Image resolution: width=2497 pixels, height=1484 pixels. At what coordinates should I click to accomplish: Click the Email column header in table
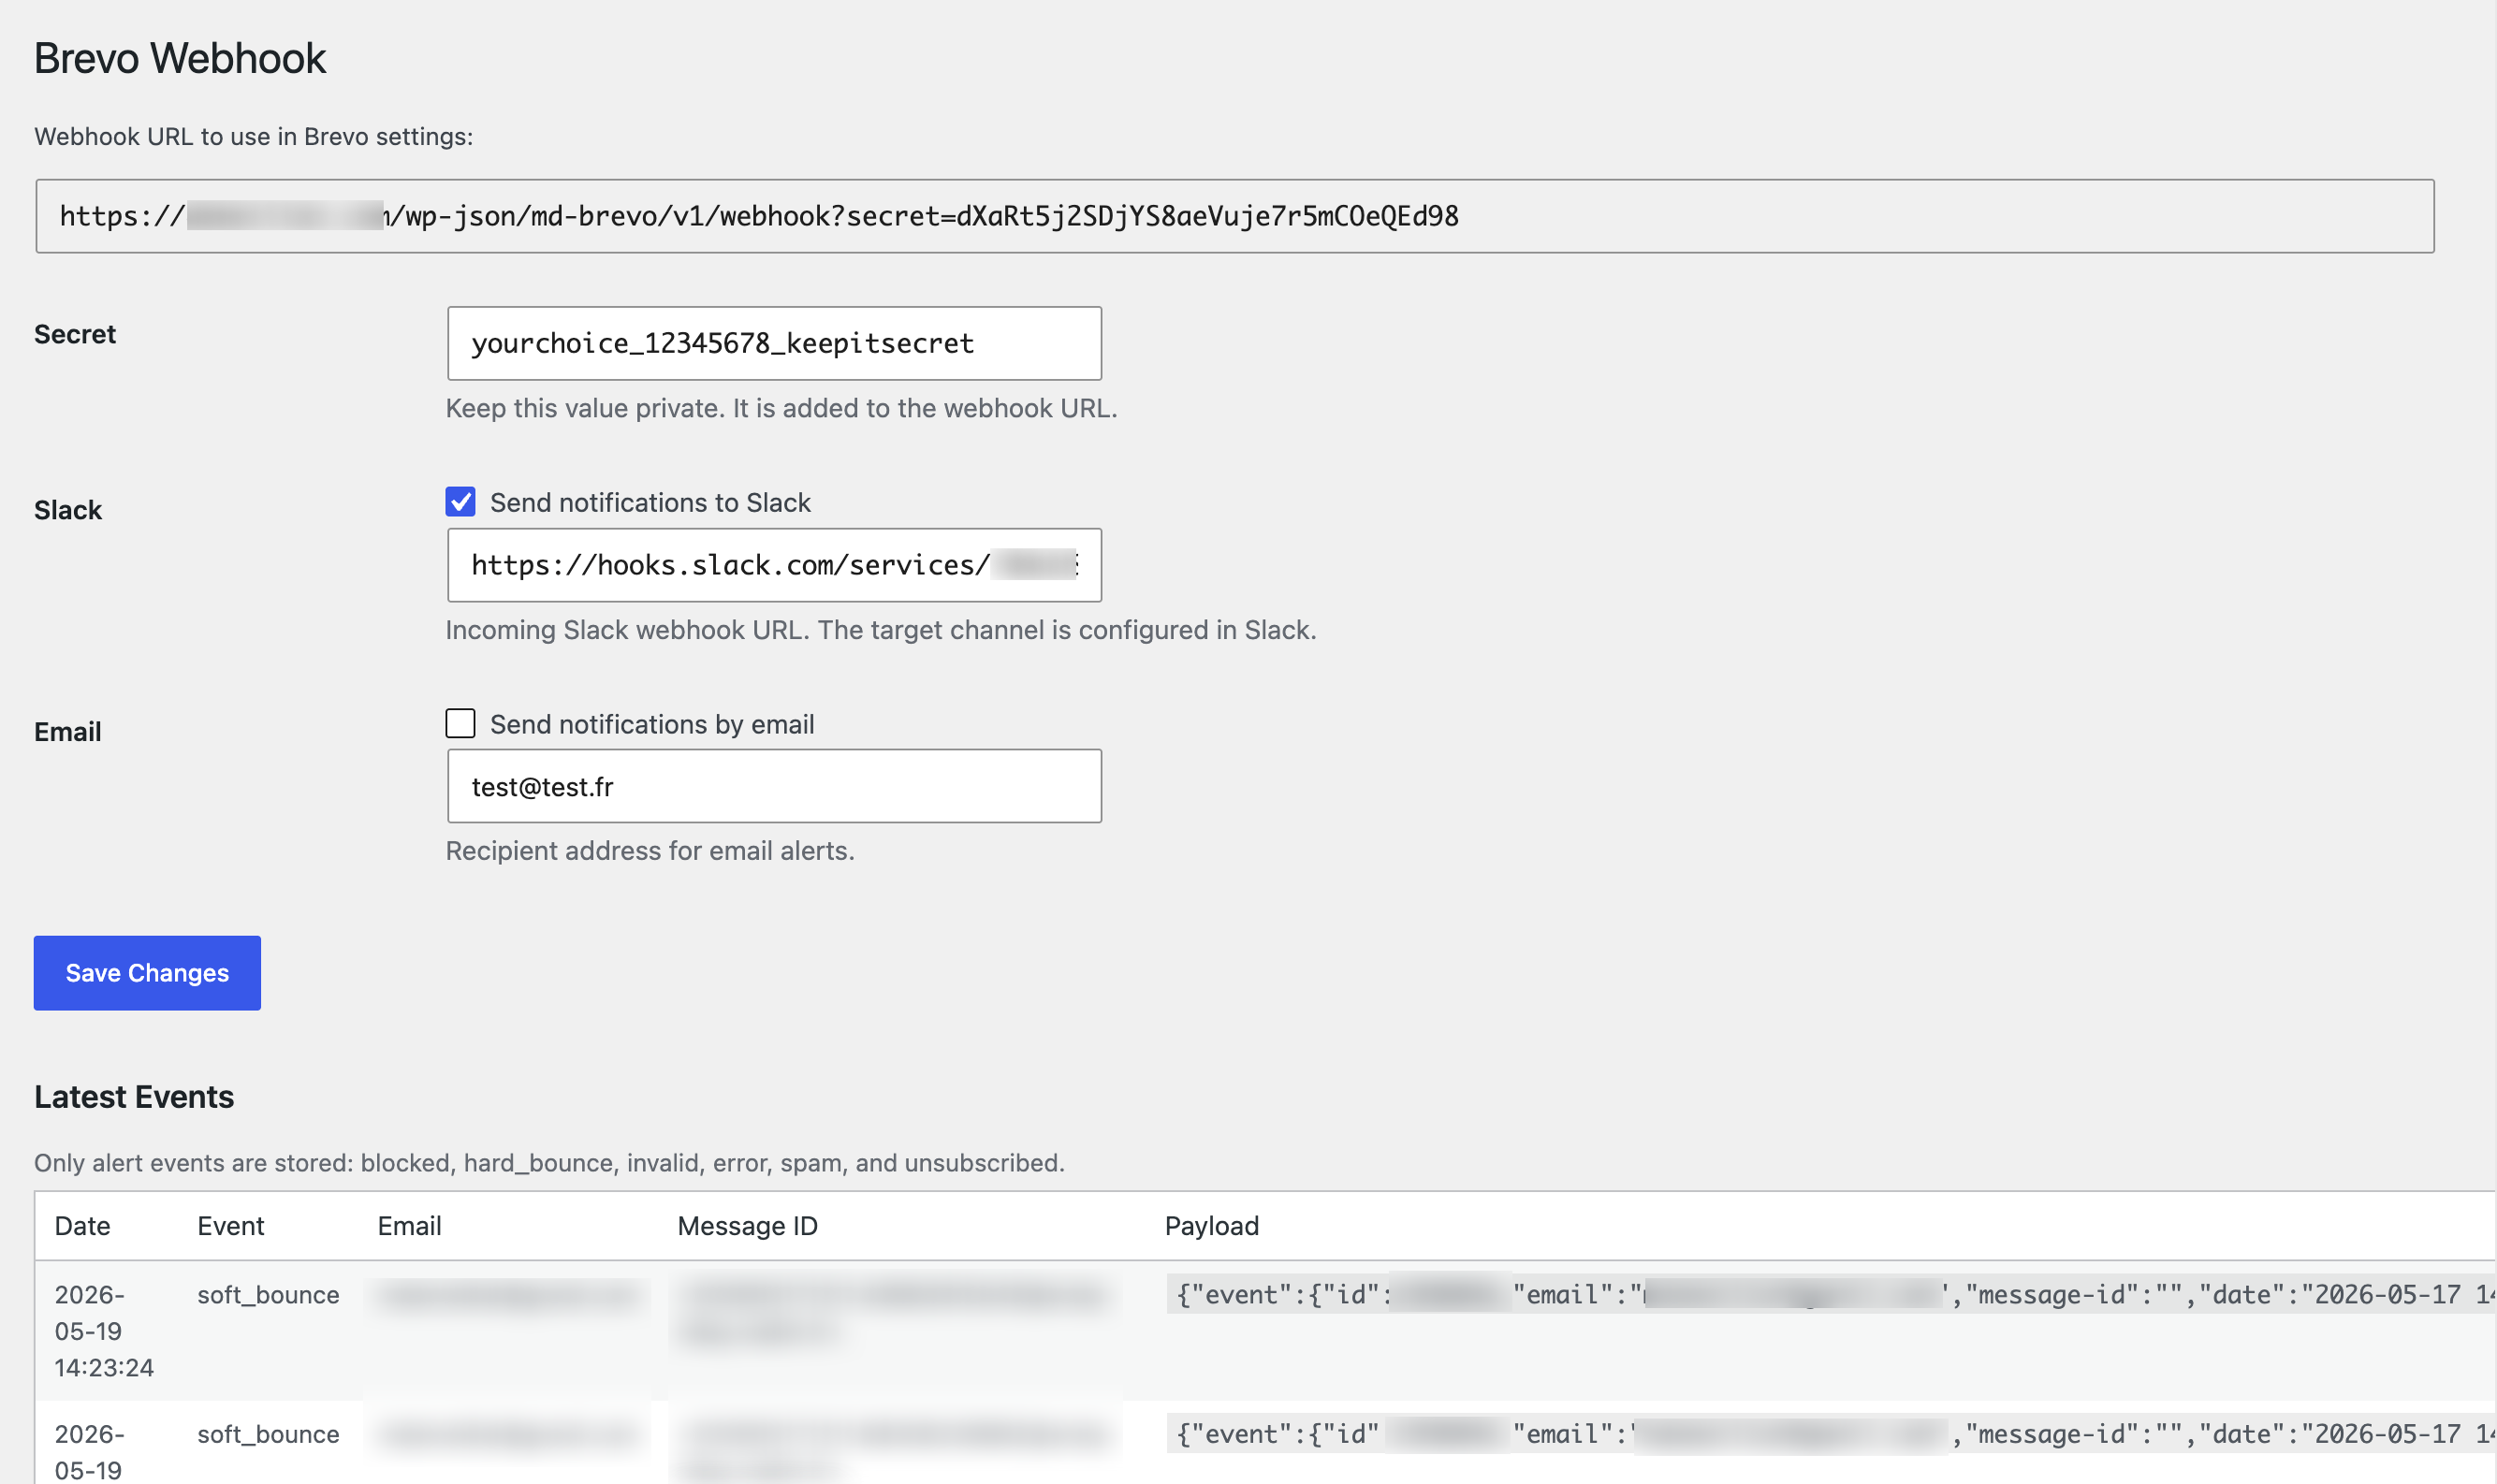[409, 1226]
